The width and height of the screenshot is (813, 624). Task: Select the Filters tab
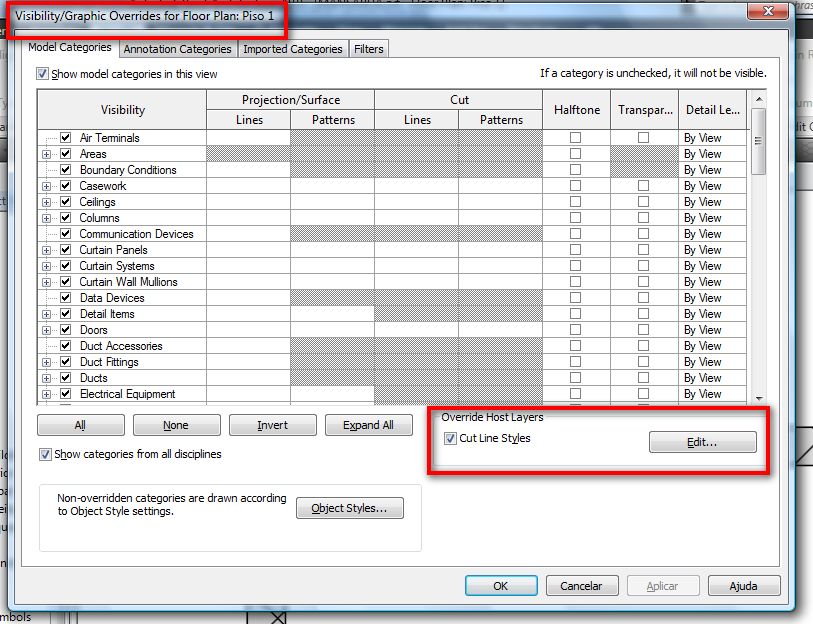tap(369, 49)
